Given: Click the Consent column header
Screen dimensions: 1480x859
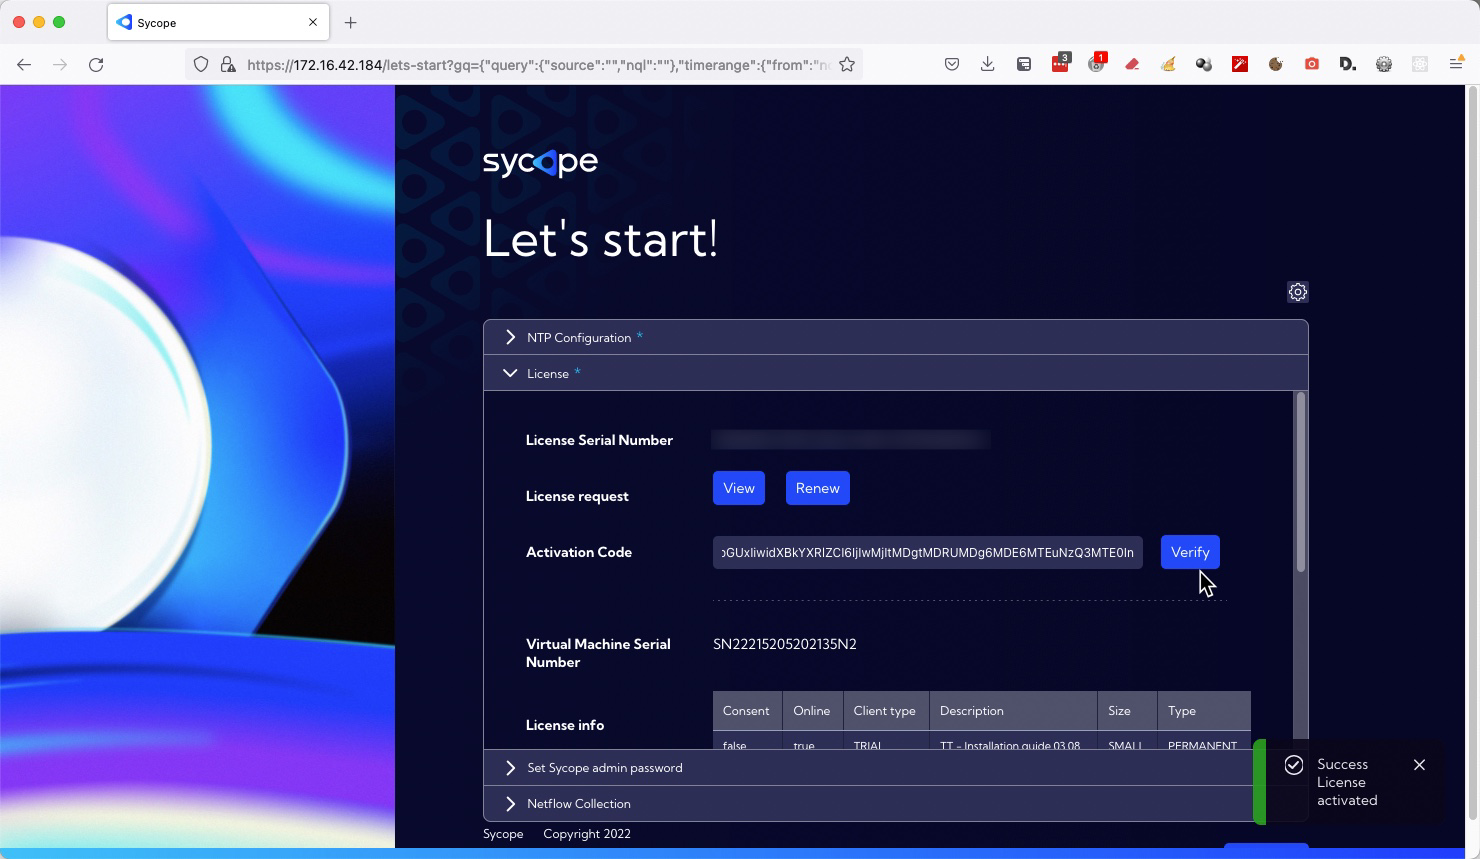Looking at the screenshot, I should (747, 711).
